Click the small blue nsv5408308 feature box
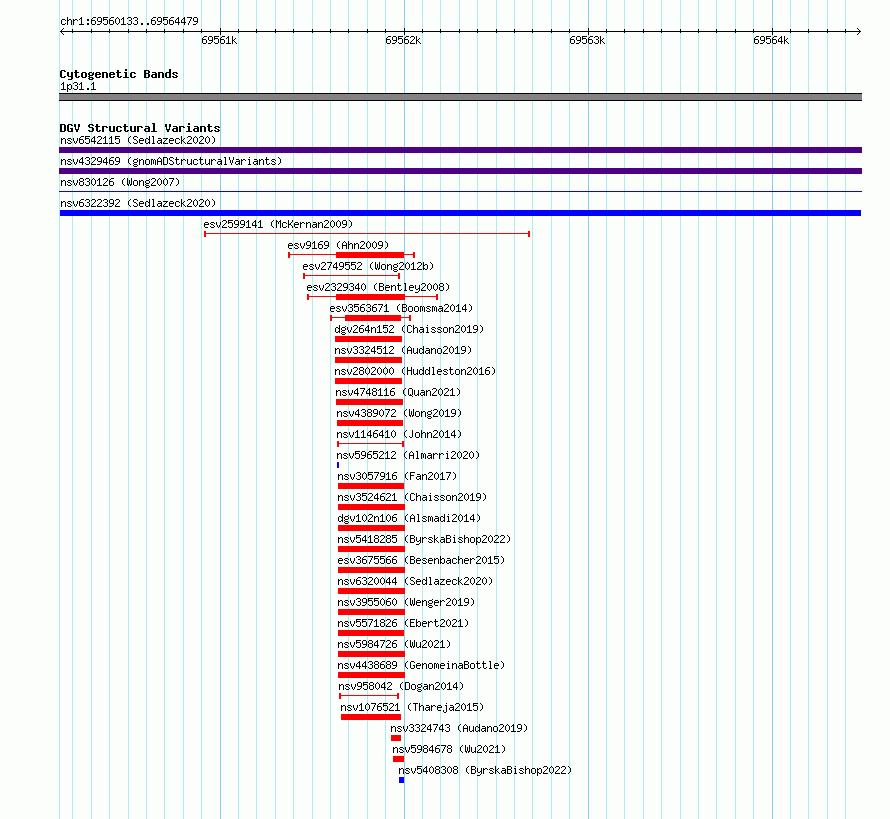This screenshot has height=819, width=890. 401,780
